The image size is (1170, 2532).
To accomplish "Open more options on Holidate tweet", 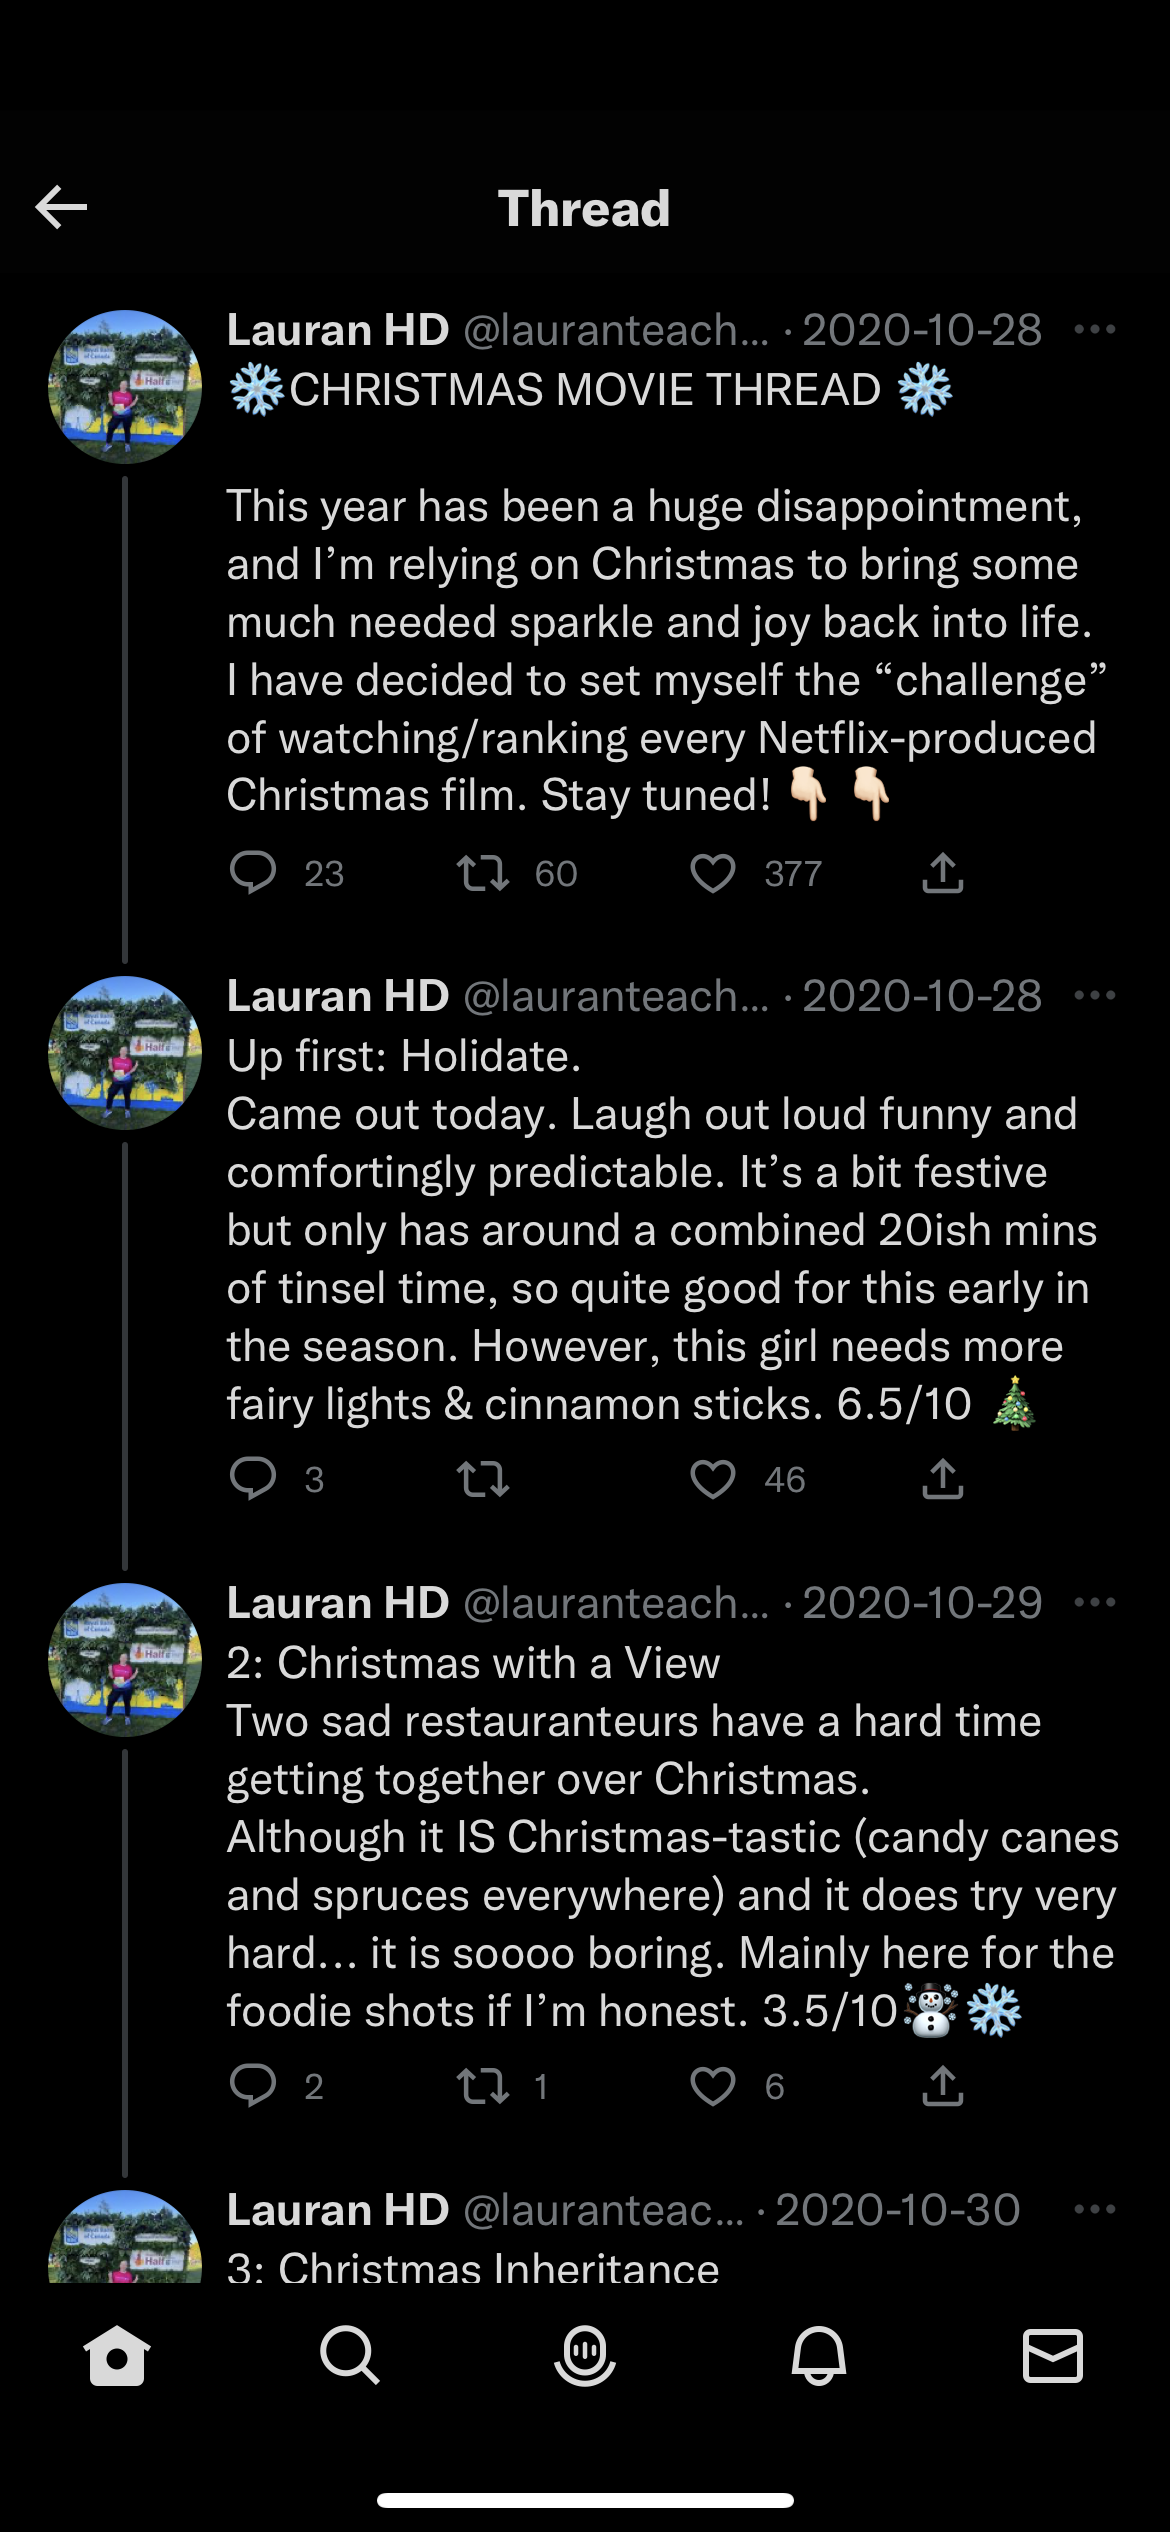I will click(1094, 996).
